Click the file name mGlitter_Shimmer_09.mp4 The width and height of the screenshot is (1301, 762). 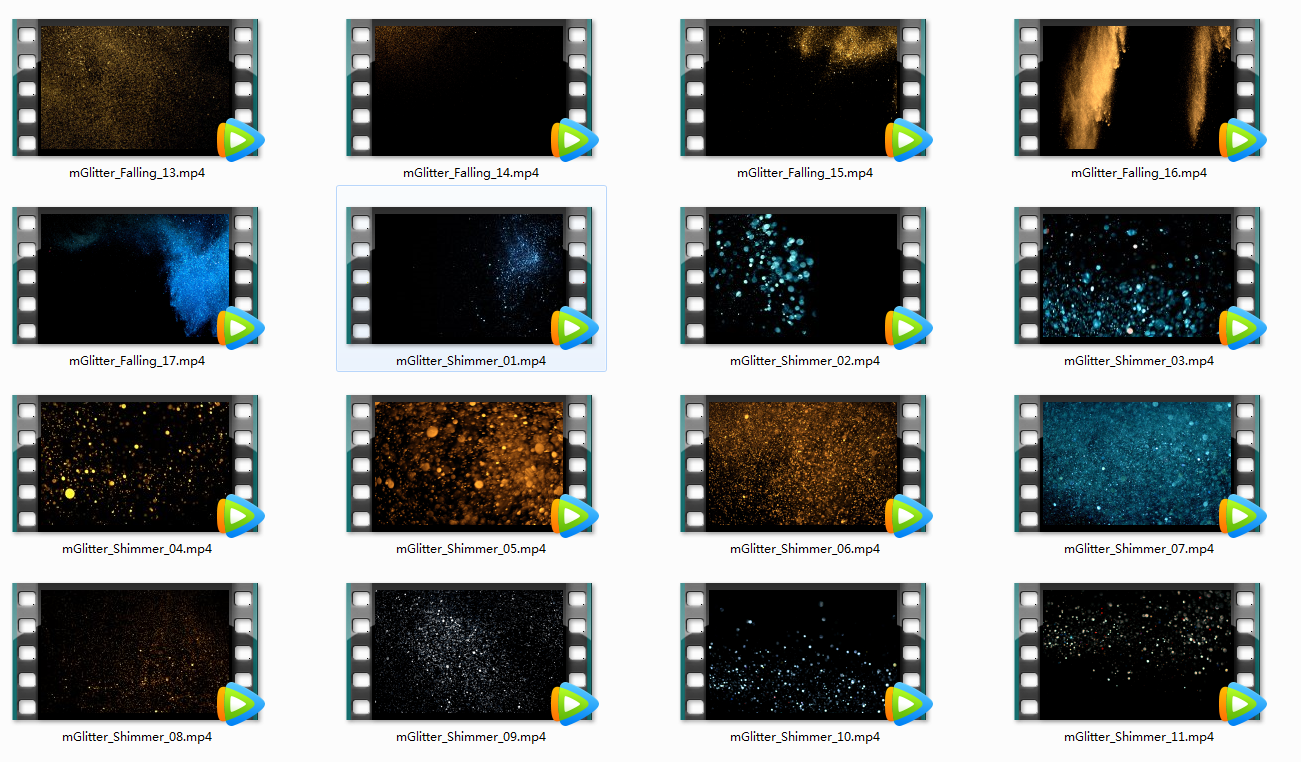(471, 737)
